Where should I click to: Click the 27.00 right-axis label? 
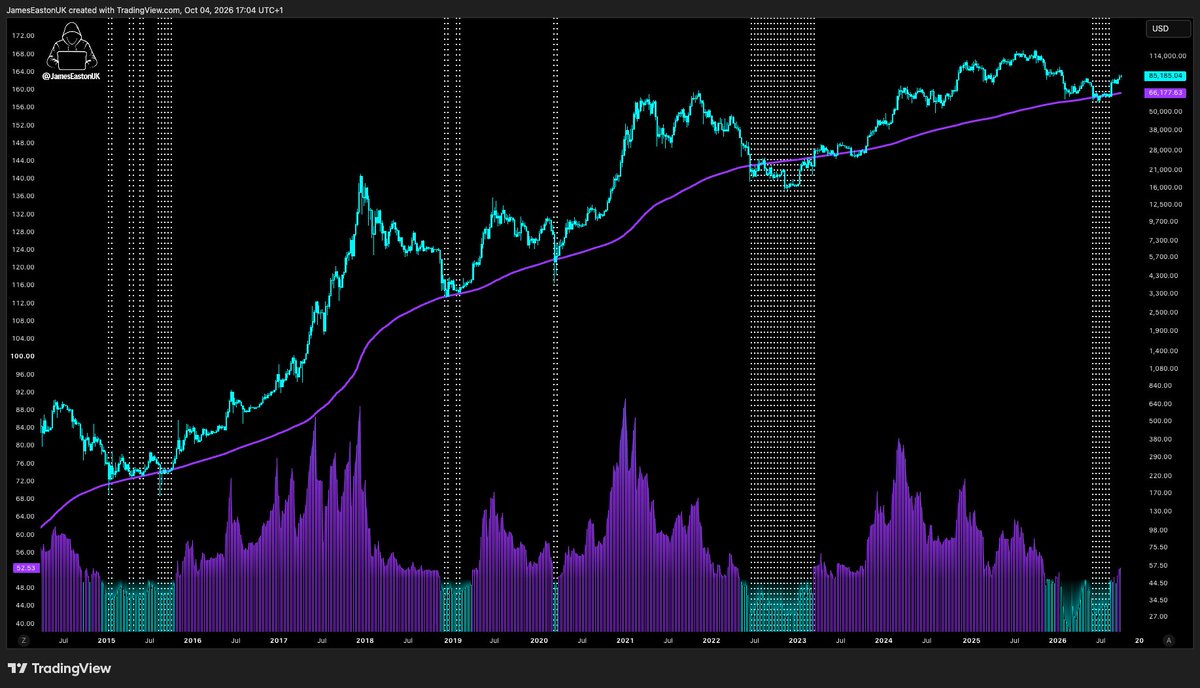[1160, 617]
